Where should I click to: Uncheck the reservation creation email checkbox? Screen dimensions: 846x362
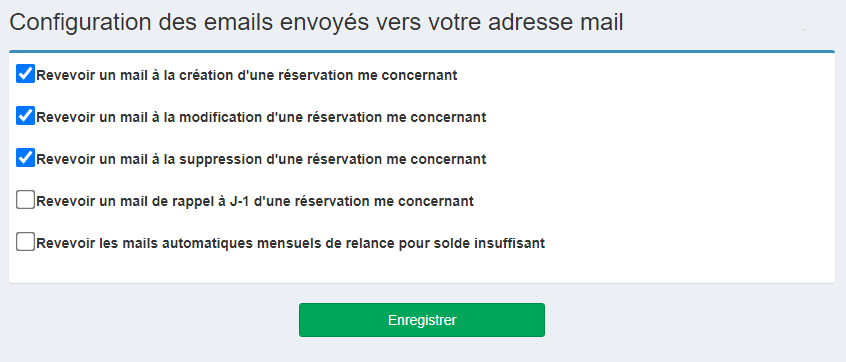pos(25,73)
